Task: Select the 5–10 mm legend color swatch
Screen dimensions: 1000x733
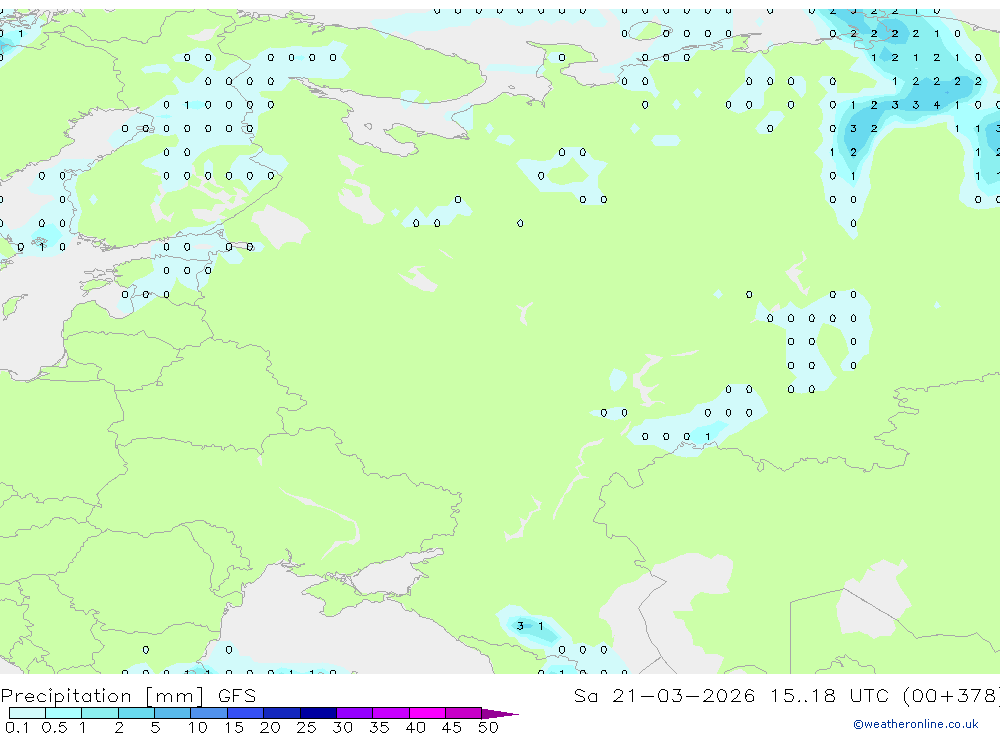Action: click(173, 713)
